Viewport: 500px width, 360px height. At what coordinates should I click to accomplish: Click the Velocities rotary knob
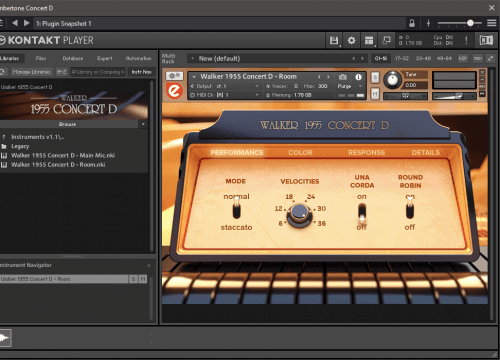[299, 214]
